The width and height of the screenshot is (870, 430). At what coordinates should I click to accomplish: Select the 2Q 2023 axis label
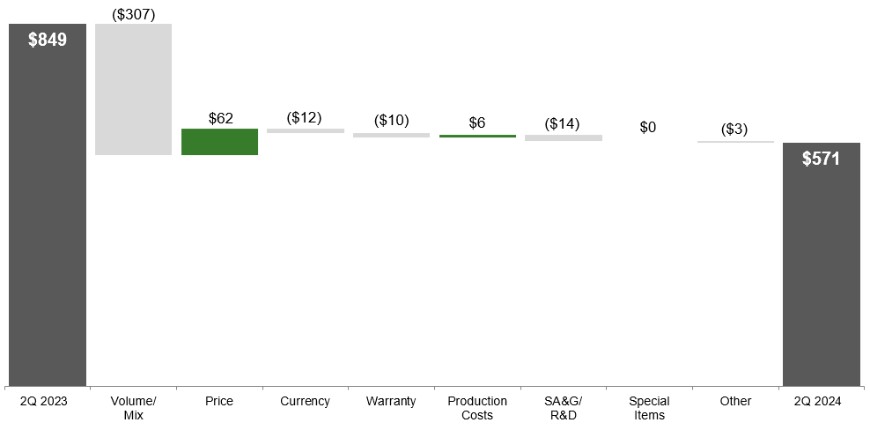47,401
